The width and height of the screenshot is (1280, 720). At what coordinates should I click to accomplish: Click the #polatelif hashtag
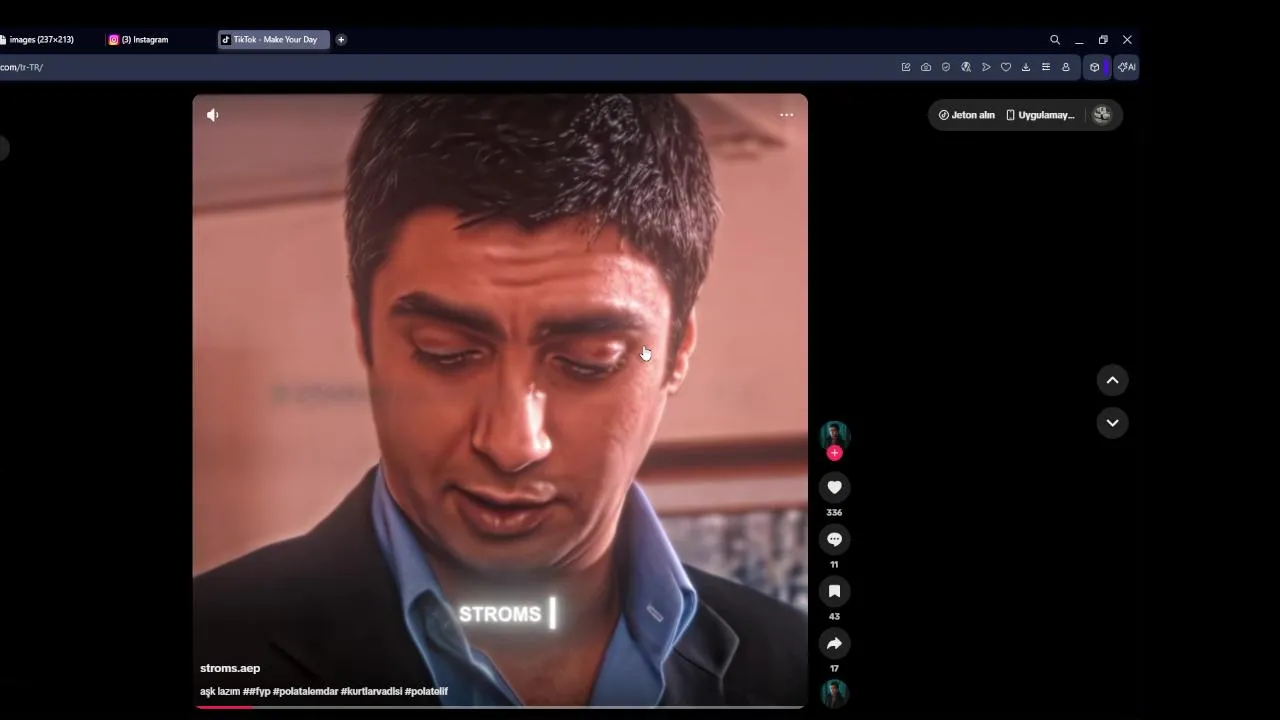tap(426, 691)
